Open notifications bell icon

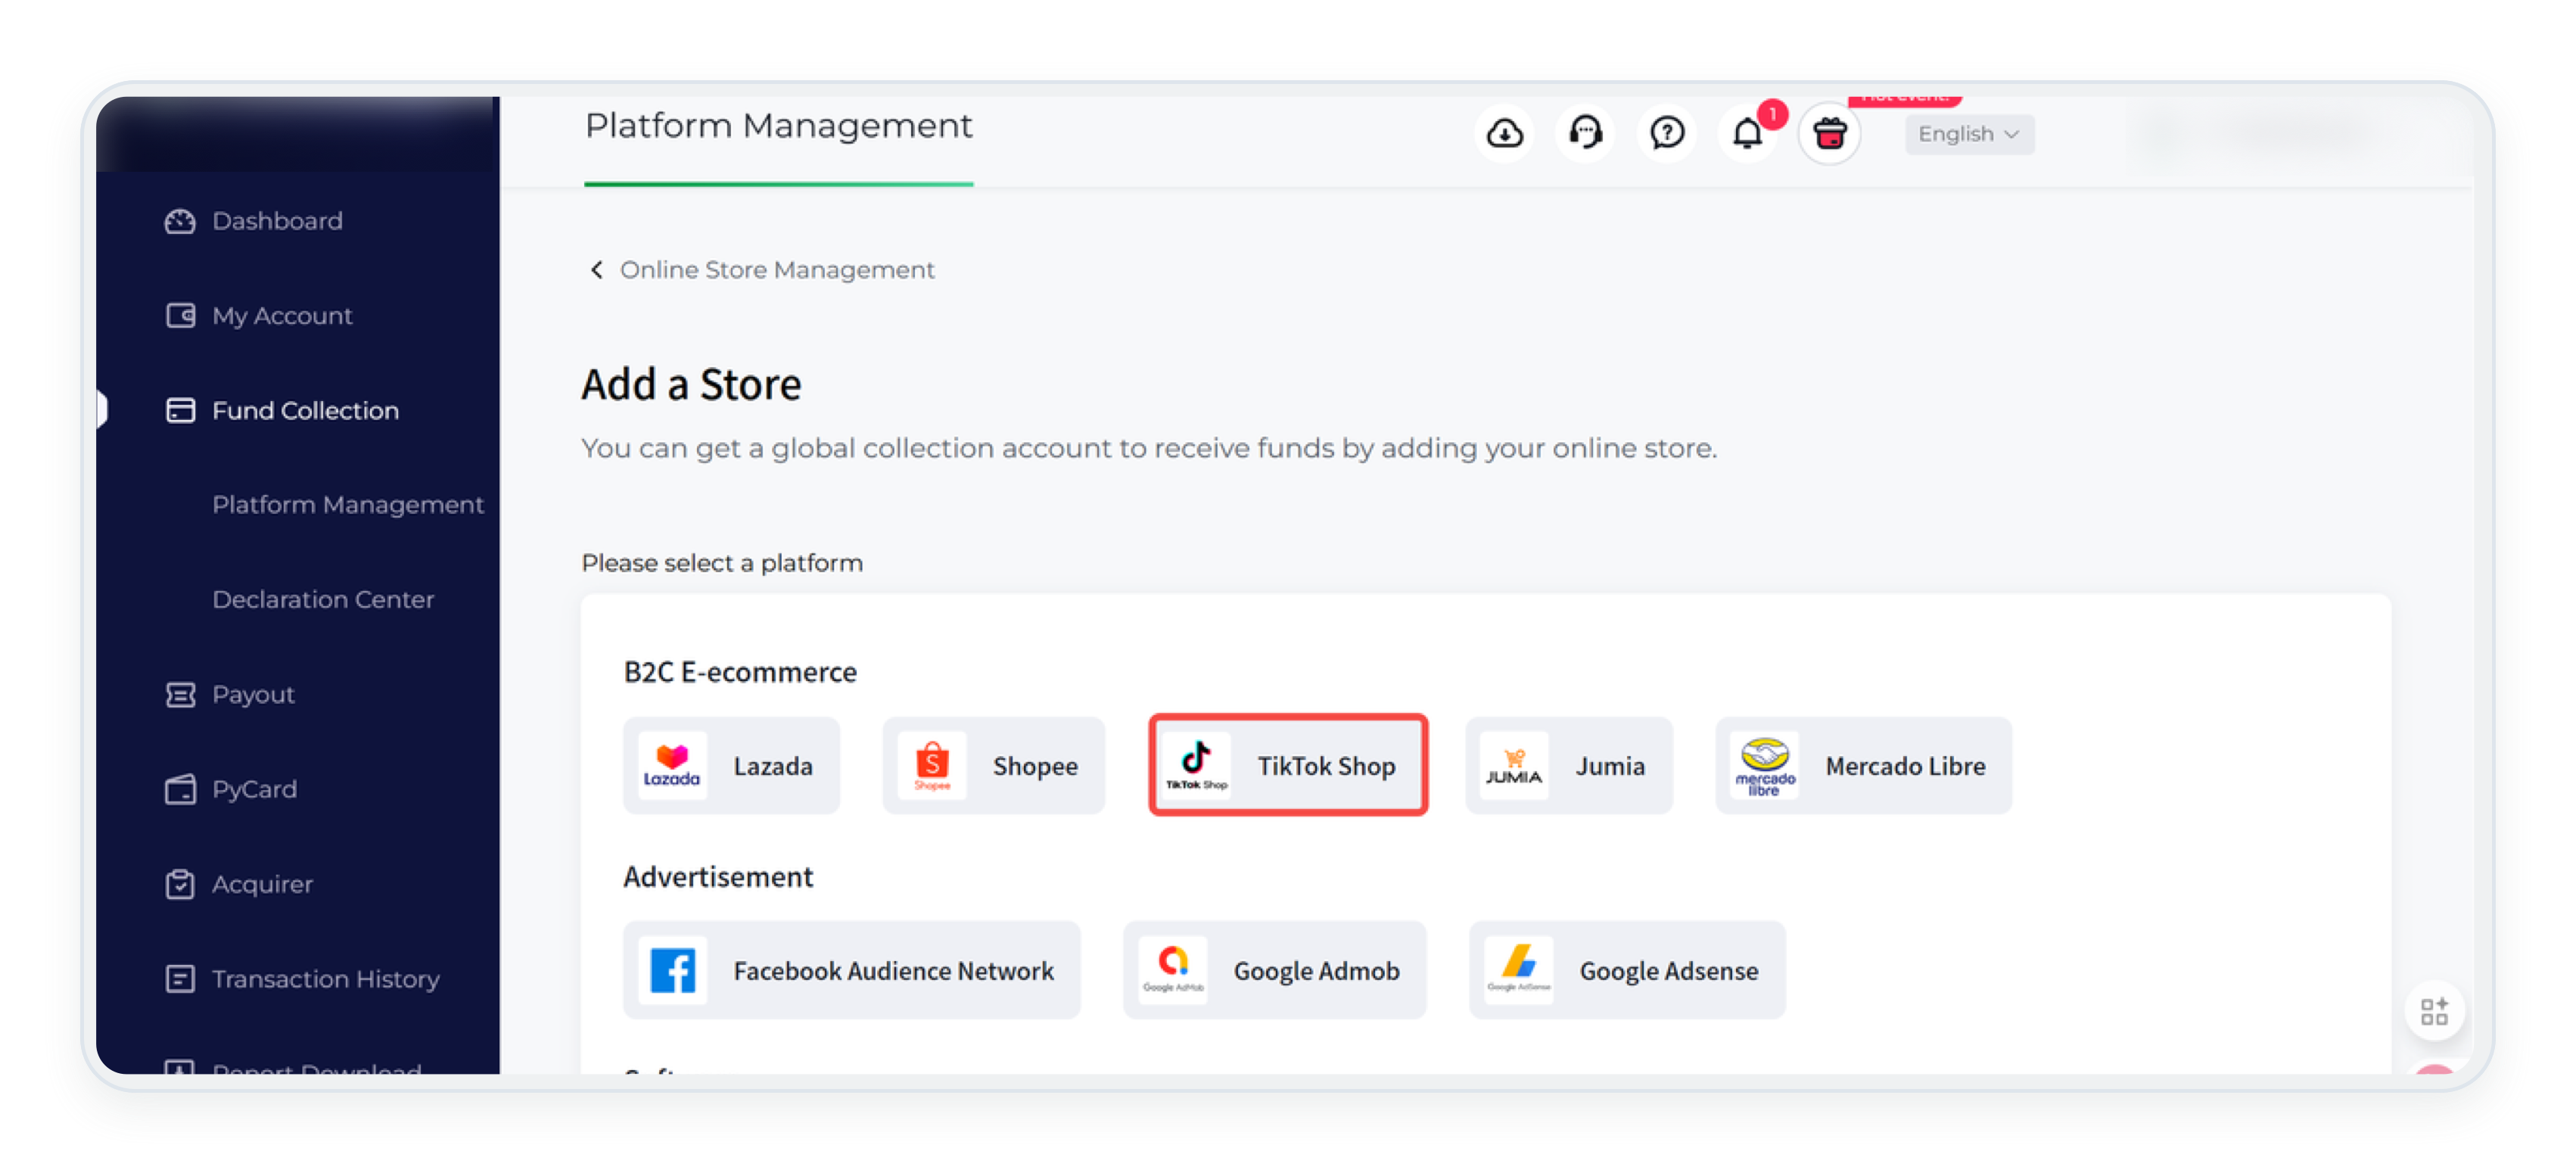coord(1747,133)
